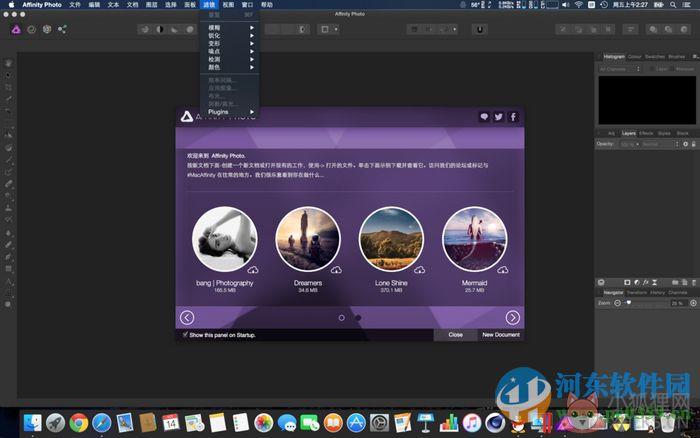Expand the 噪点 submenu
The image size is (700, 438).
[230, 51]
